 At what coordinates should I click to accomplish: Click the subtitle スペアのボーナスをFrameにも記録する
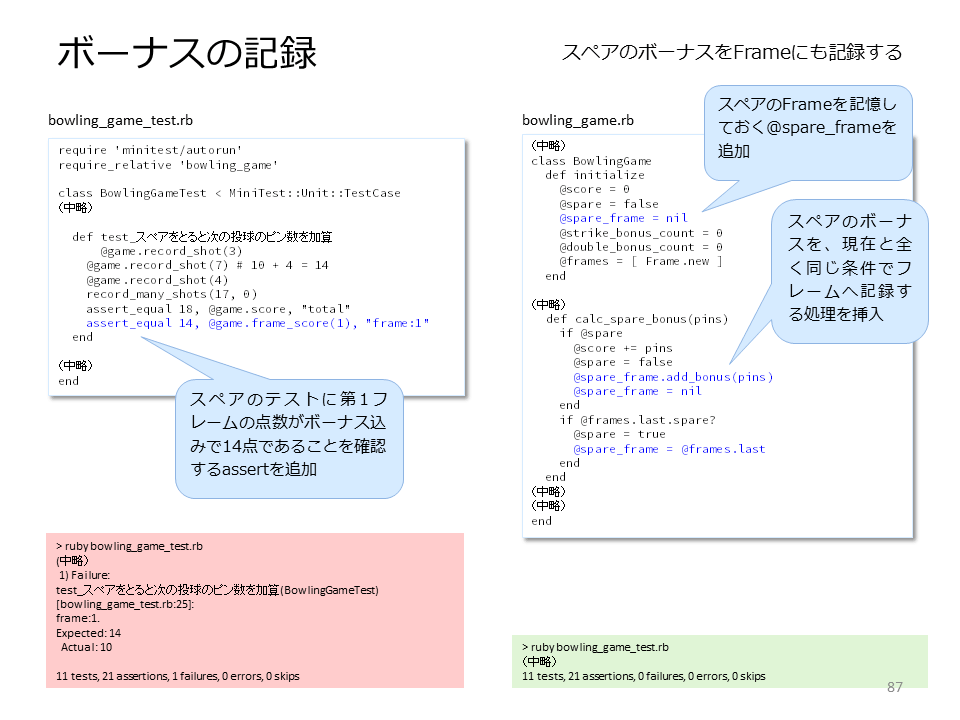coord(732,52)
